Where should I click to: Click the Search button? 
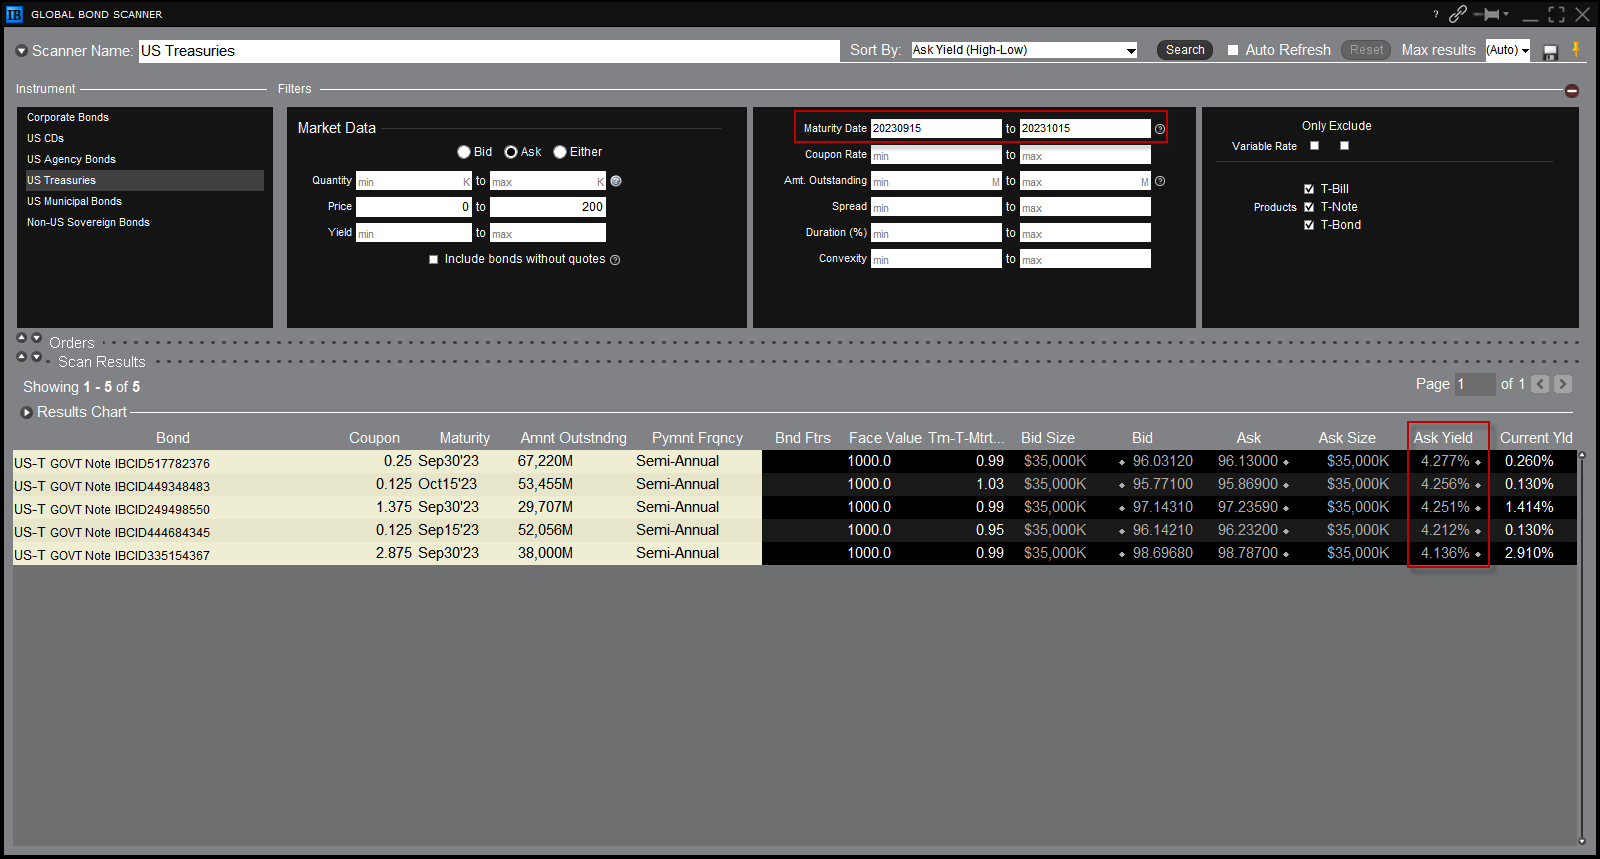1185,50
